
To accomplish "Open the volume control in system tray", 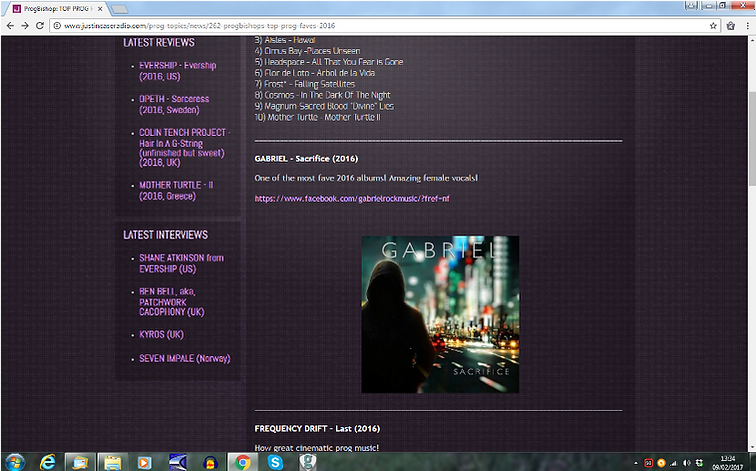I will [x=687, y=463].
